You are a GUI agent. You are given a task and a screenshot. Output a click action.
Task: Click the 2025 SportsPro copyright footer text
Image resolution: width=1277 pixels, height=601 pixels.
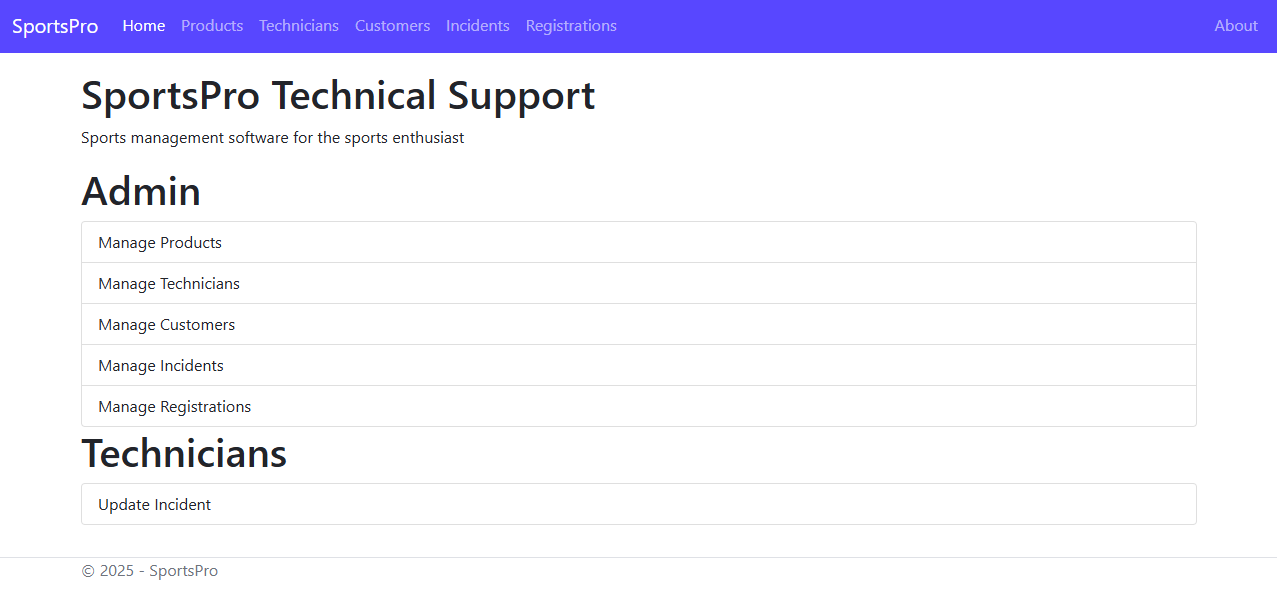tap(150, 571)
